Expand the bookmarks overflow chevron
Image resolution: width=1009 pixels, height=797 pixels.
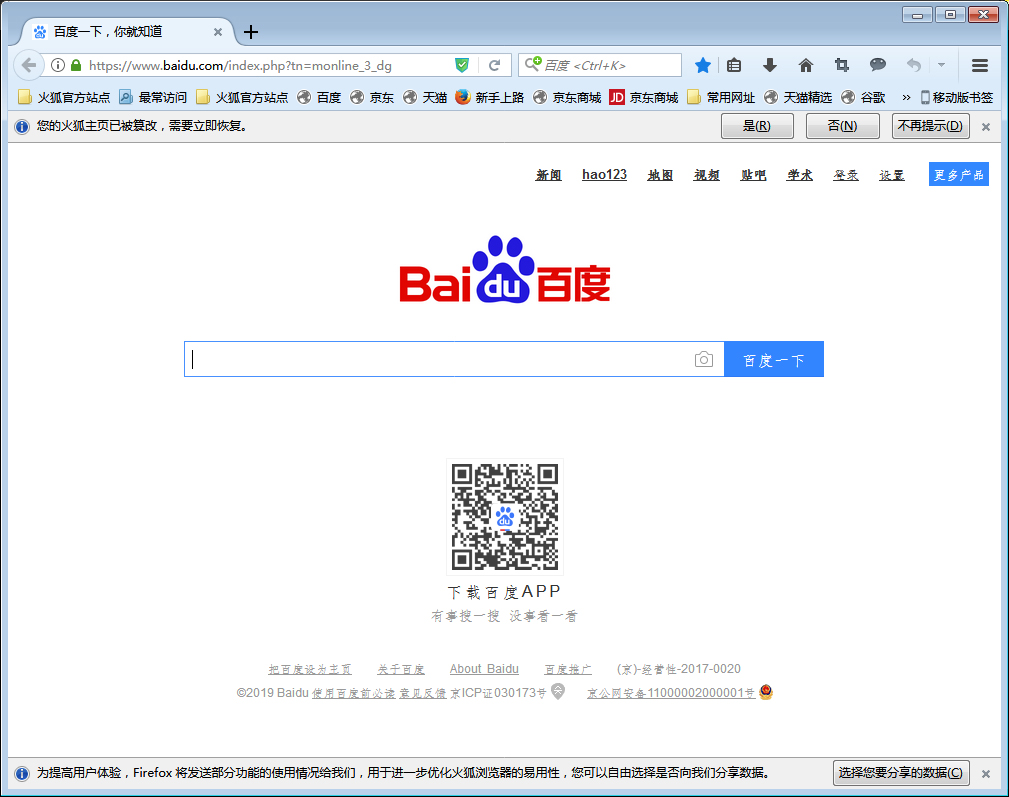click(x=904, y=97)
